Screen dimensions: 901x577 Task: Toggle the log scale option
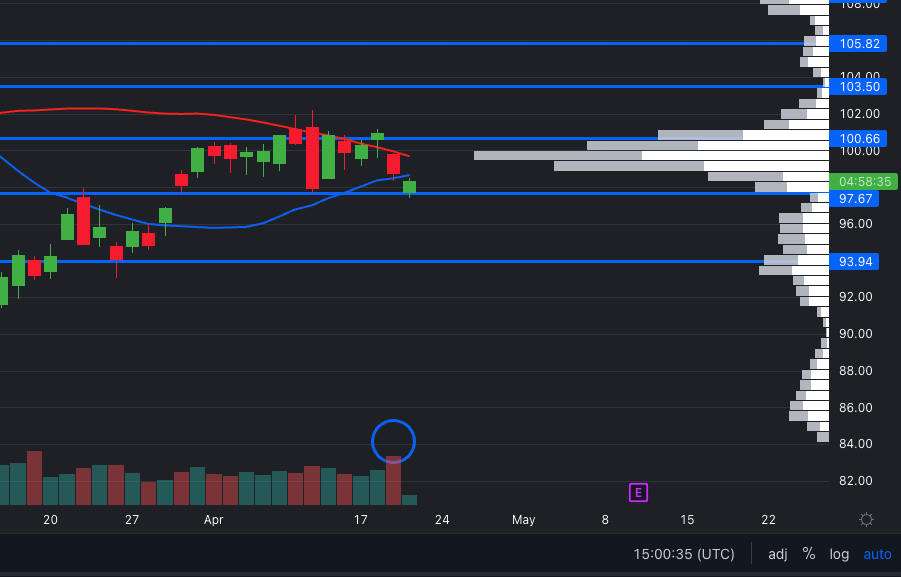coord(839,555)
